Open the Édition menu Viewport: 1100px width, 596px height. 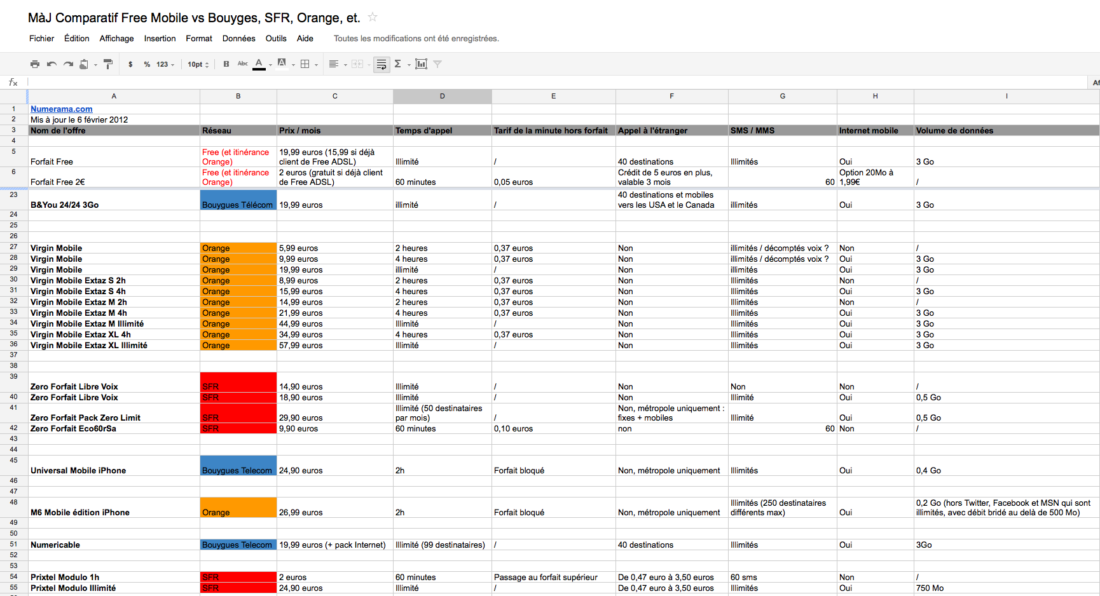tap(76, 39)
